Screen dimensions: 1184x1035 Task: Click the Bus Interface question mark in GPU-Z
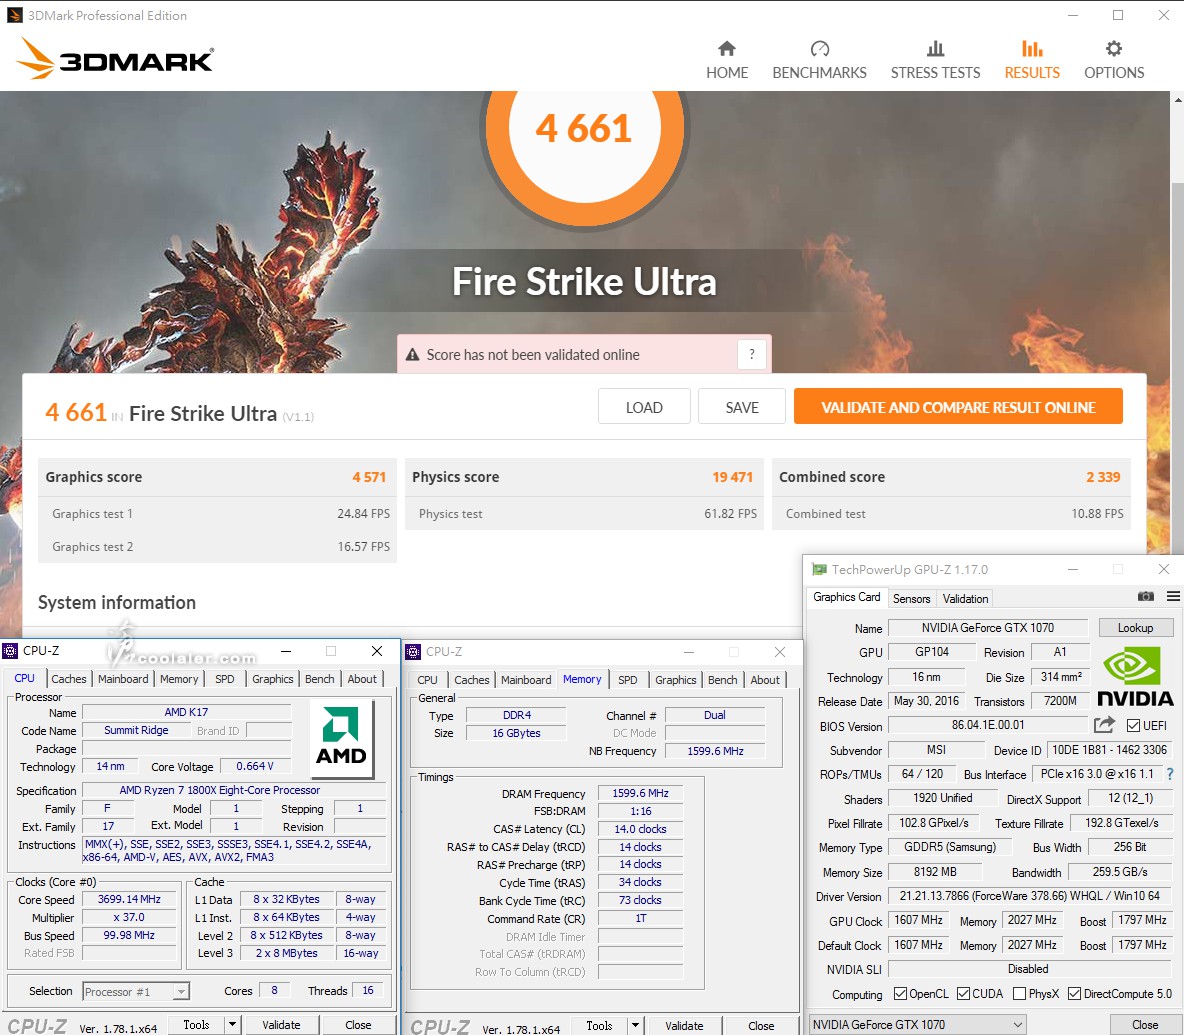pos(1170,774)
